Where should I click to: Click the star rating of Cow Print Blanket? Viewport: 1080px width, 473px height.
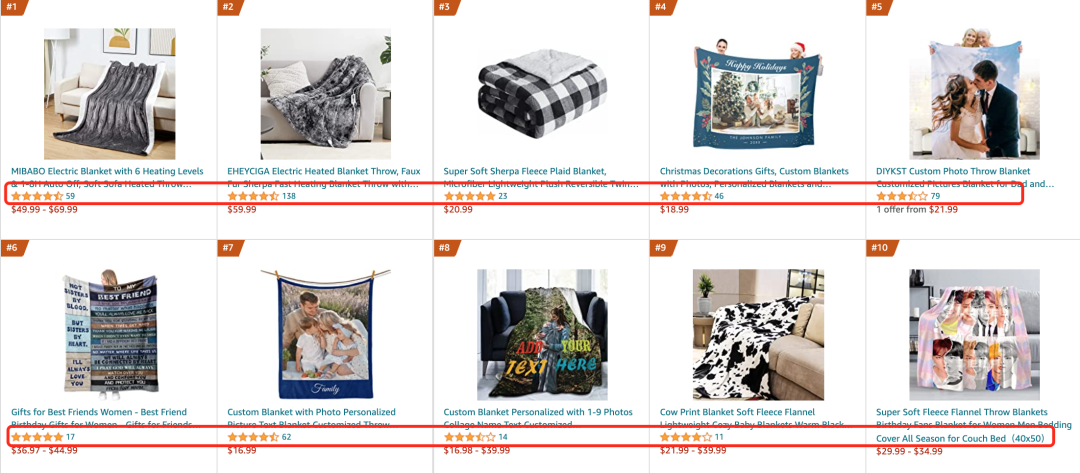click(686, 437)
